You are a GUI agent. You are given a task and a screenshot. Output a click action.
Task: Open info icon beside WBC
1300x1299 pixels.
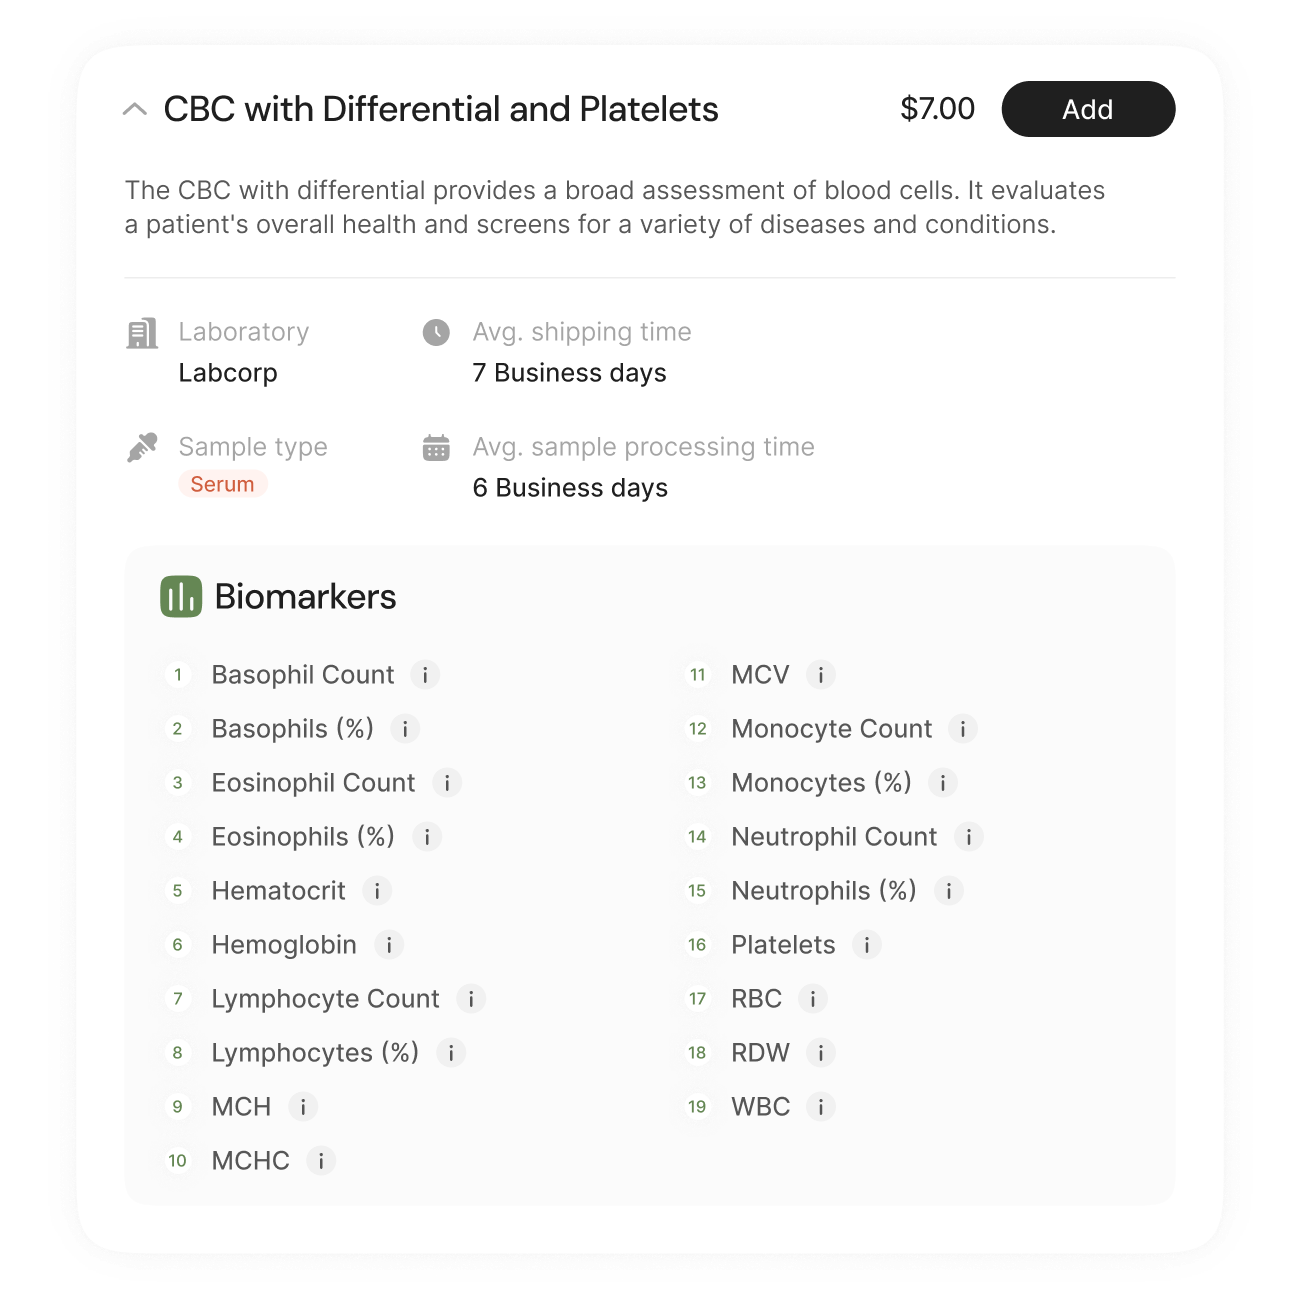pos(821,1107)
